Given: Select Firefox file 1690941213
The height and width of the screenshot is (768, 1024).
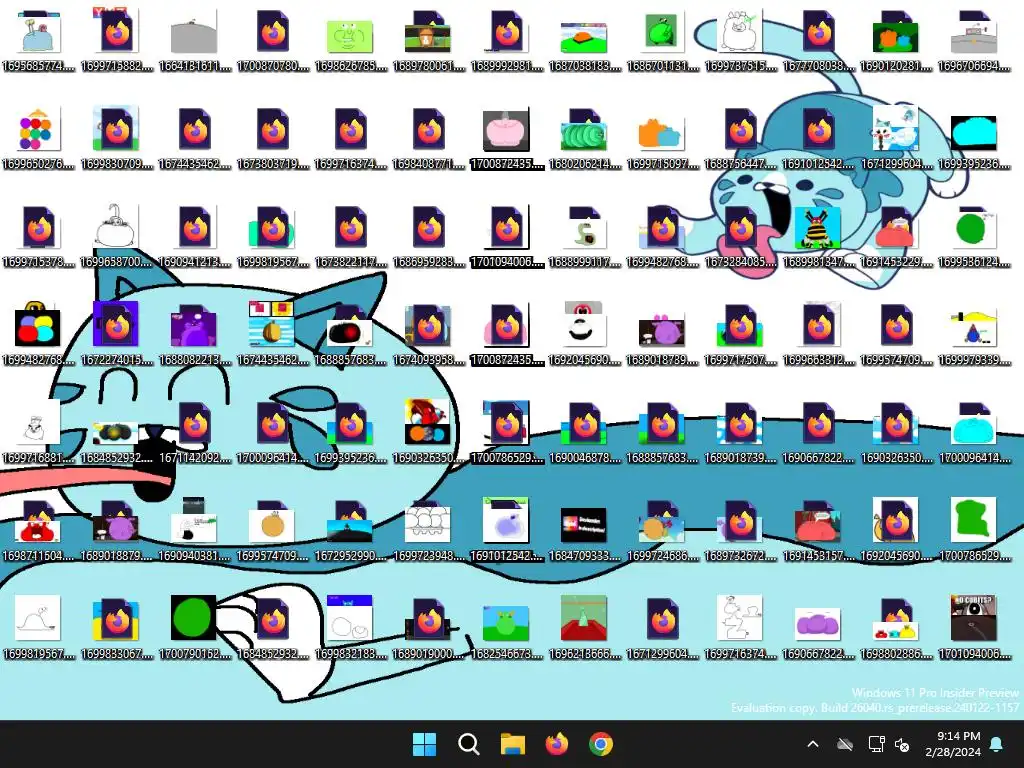Looking at the screenshot, I should [195, 236].
